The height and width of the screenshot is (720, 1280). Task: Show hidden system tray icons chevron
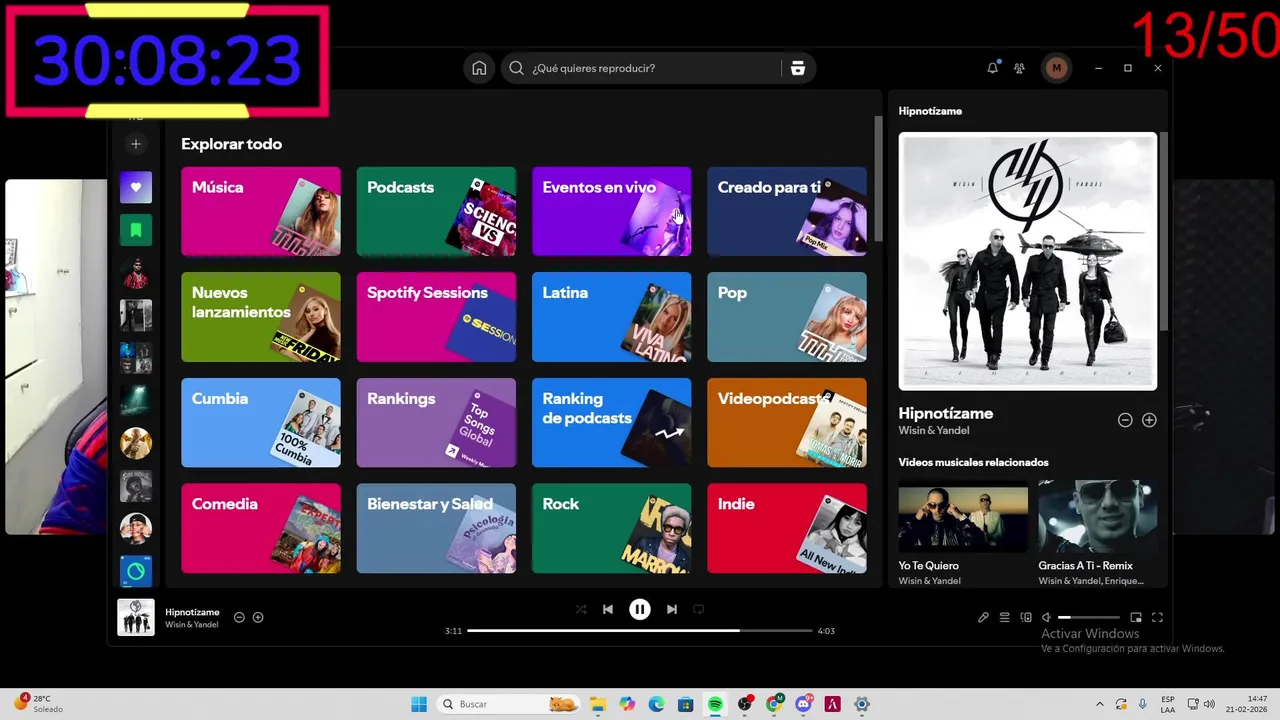click(x=1100, y=704)
